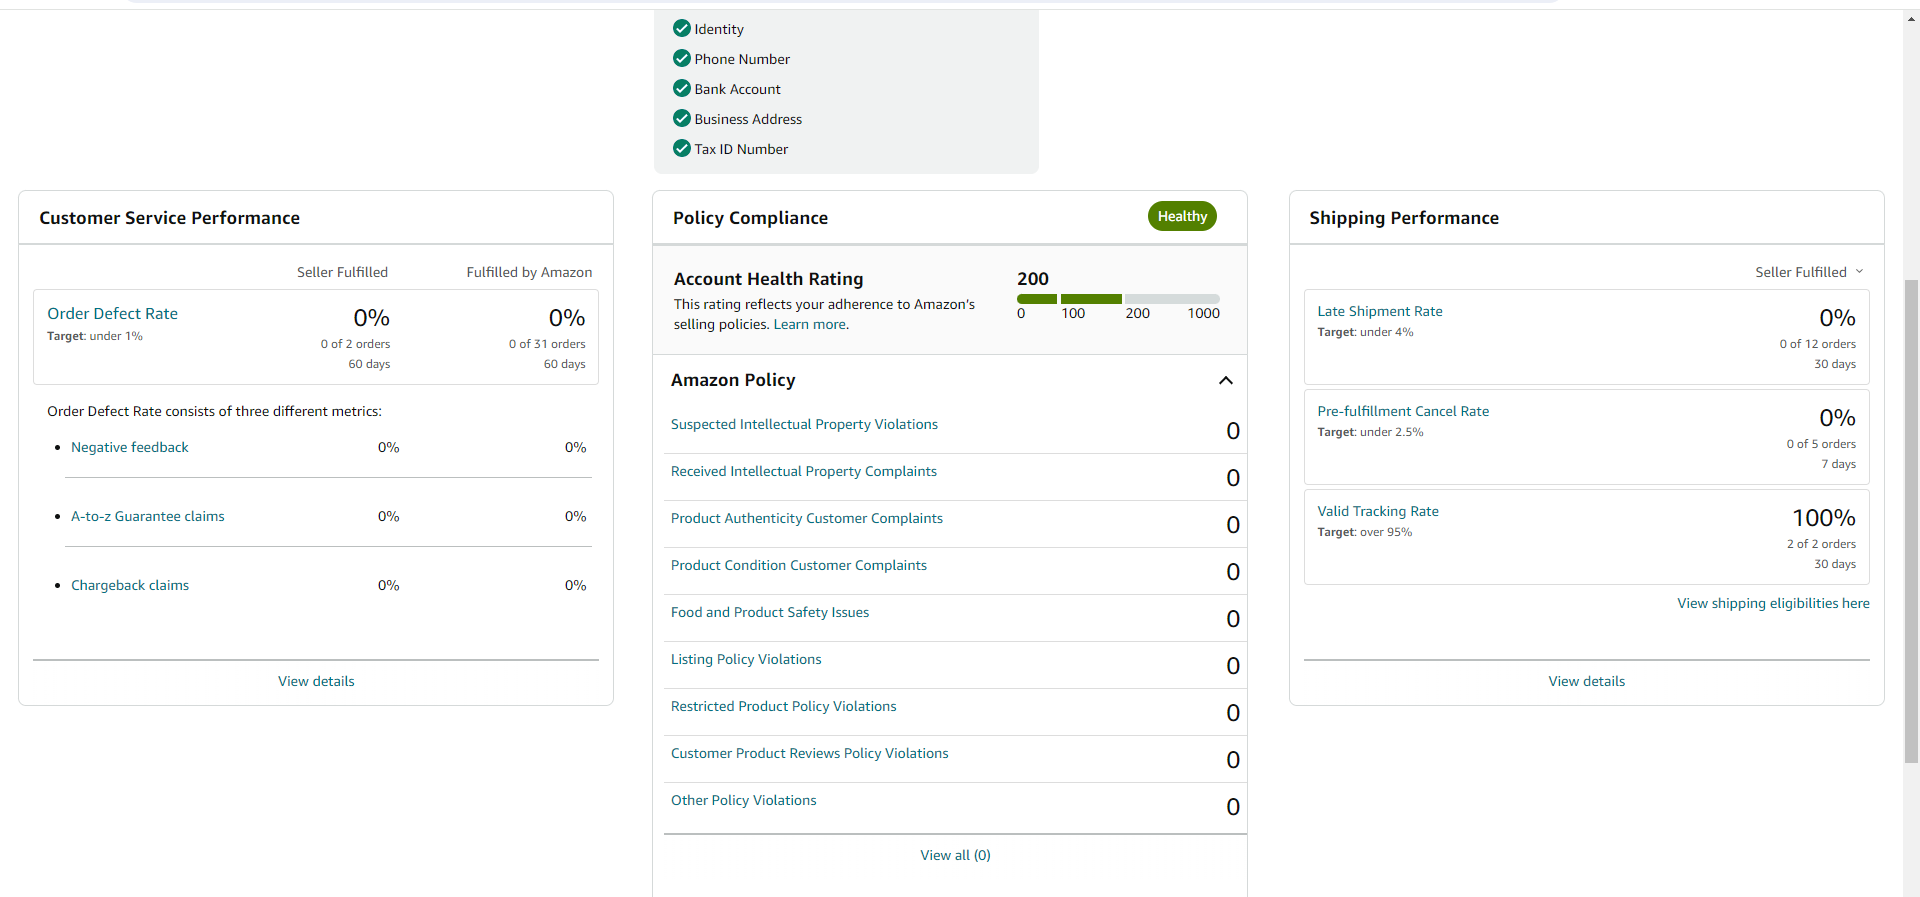This screenshot has height=897, width=1920.
Task: Open Valid Tracking Rate link
Action: pyautogui.click(x=1378, y=511)
